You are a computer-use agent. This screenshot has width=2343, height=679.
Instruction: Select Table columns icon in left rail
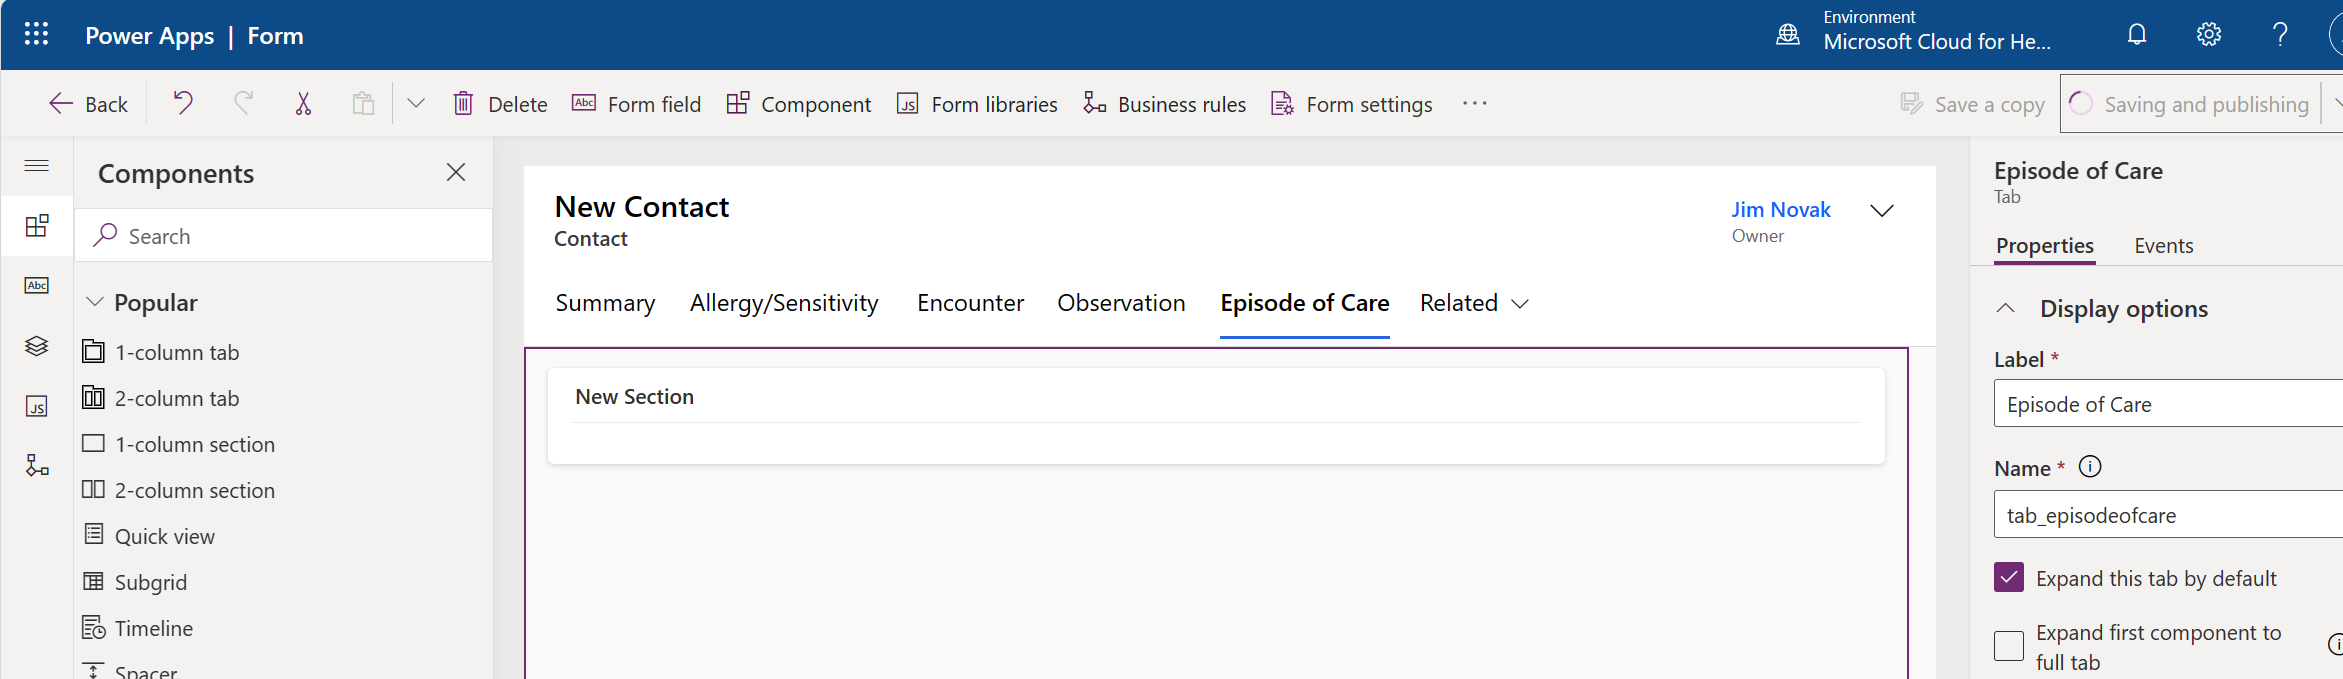point(37,286)
